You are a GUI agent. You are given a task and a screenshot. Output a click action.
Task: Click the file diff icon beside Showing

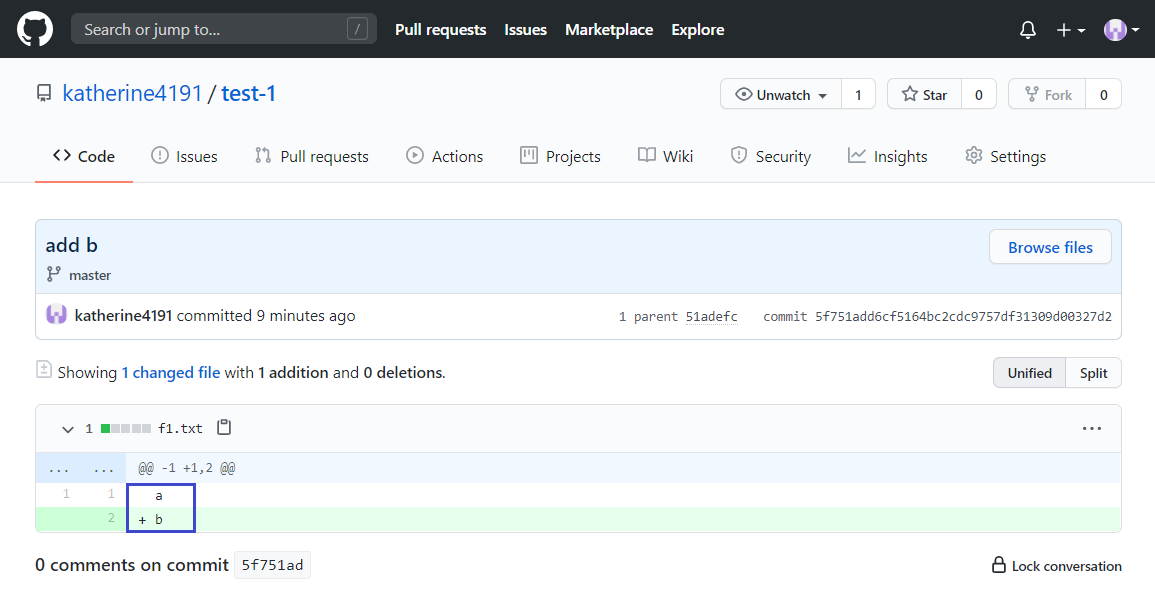[44, 369]
